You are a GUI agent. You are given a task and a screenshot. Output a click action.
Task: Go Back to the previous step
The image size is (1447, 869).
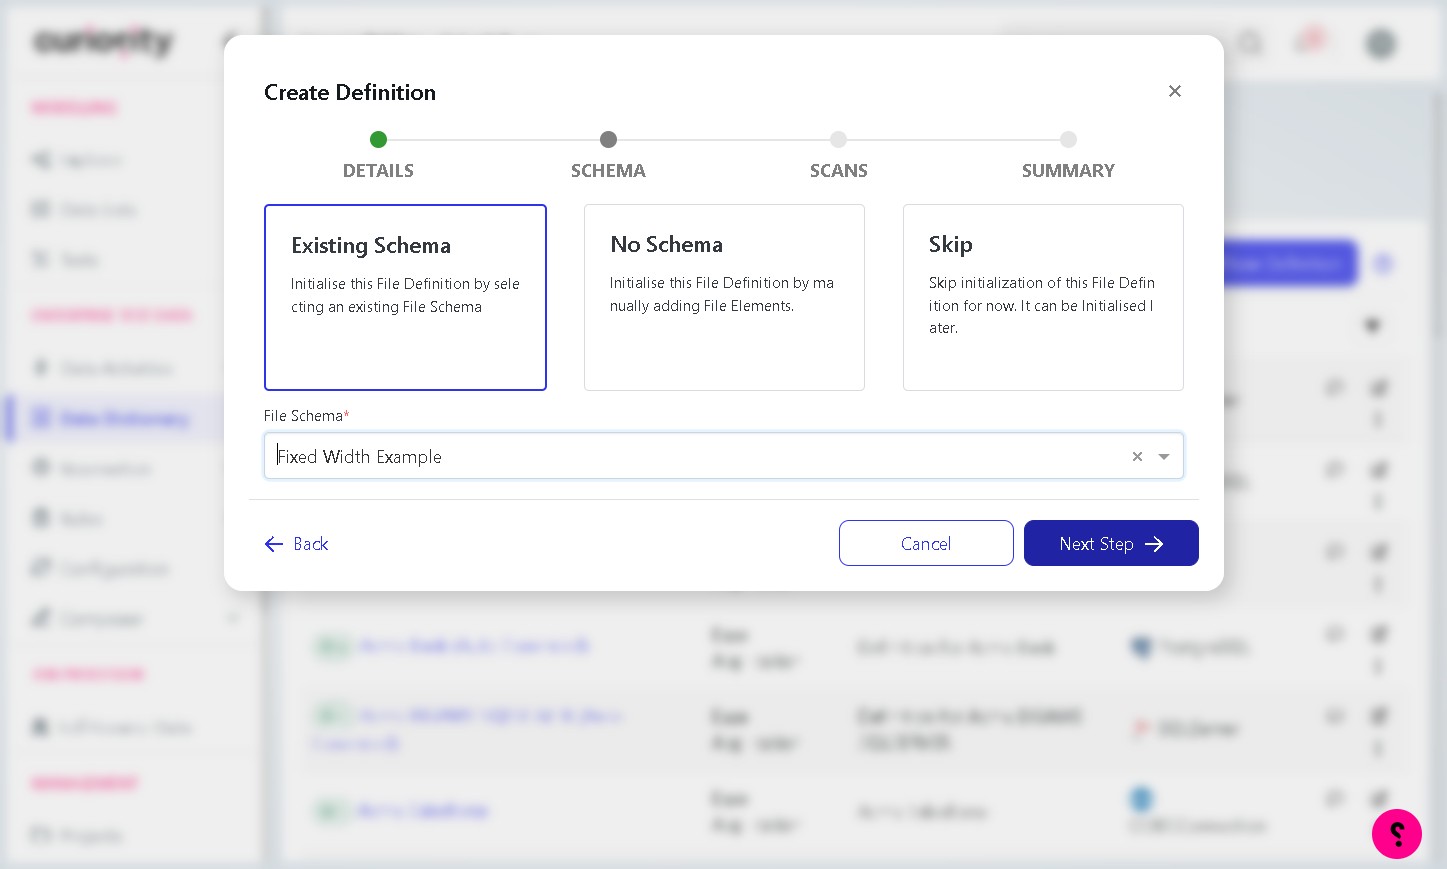click(x=296, y=544)
